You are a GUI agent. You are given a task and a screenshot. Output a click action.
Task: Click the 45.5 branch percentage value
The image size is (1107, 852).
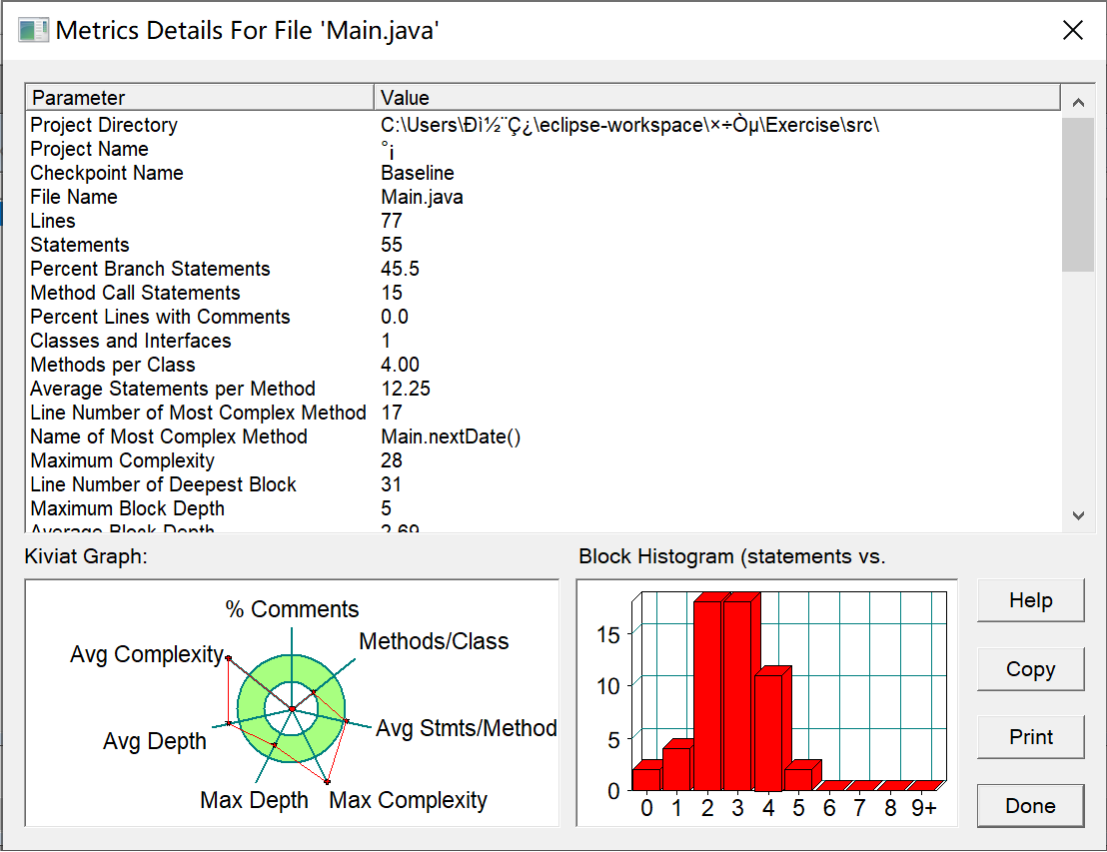tap(400, 269)
